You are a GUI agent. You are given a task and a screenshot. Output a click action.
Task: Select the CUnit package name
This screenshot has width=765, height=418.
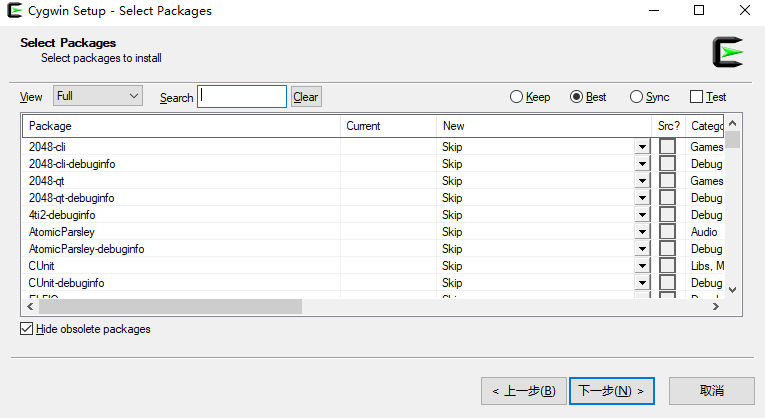pyautogui.click(x=41, y=266)
